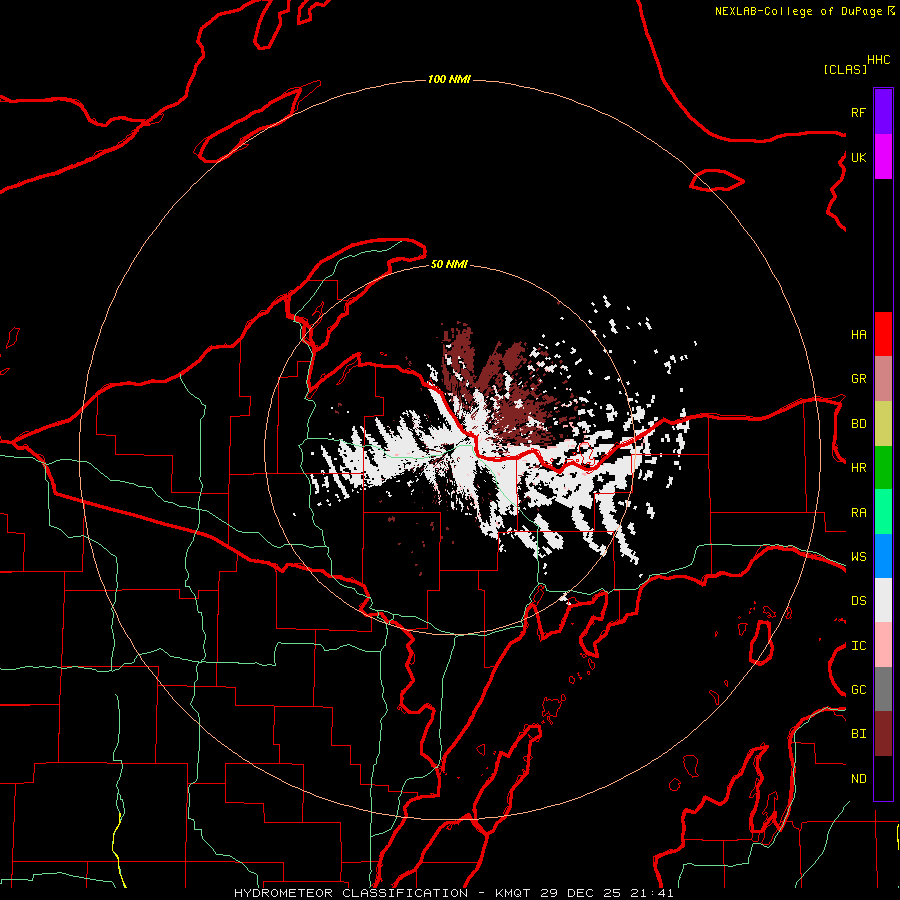Screen dimensions: 900x900
Task: Click the GR legend label
Action: pyautogui.click(x=858, y=379)
